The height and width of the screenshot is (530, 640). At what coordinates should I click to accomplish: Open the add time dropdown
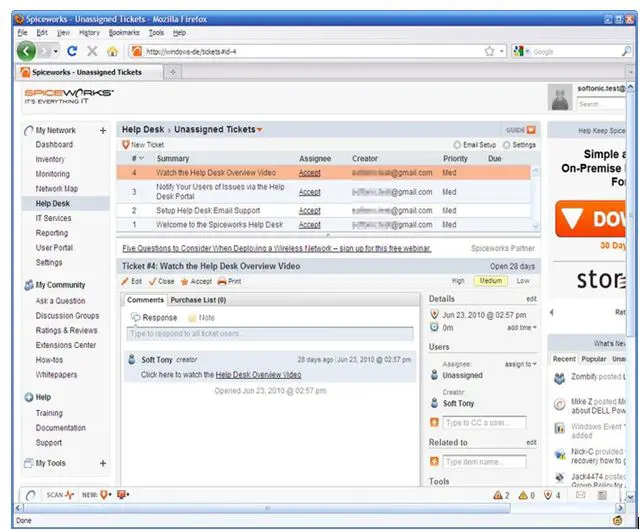click(x=522, y=327)
